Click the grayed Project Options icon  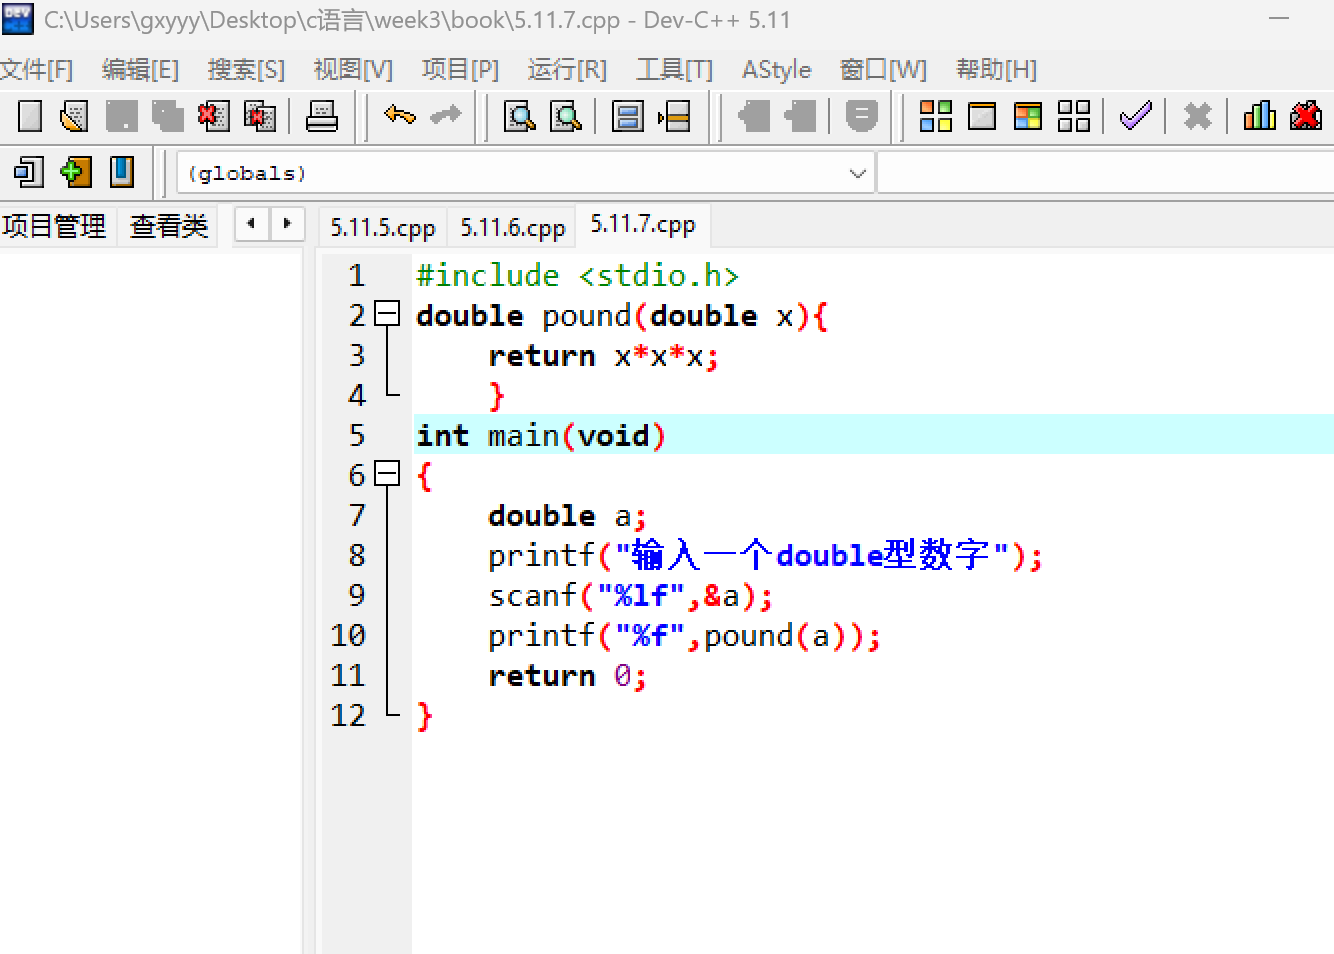(x=861, y=117)
